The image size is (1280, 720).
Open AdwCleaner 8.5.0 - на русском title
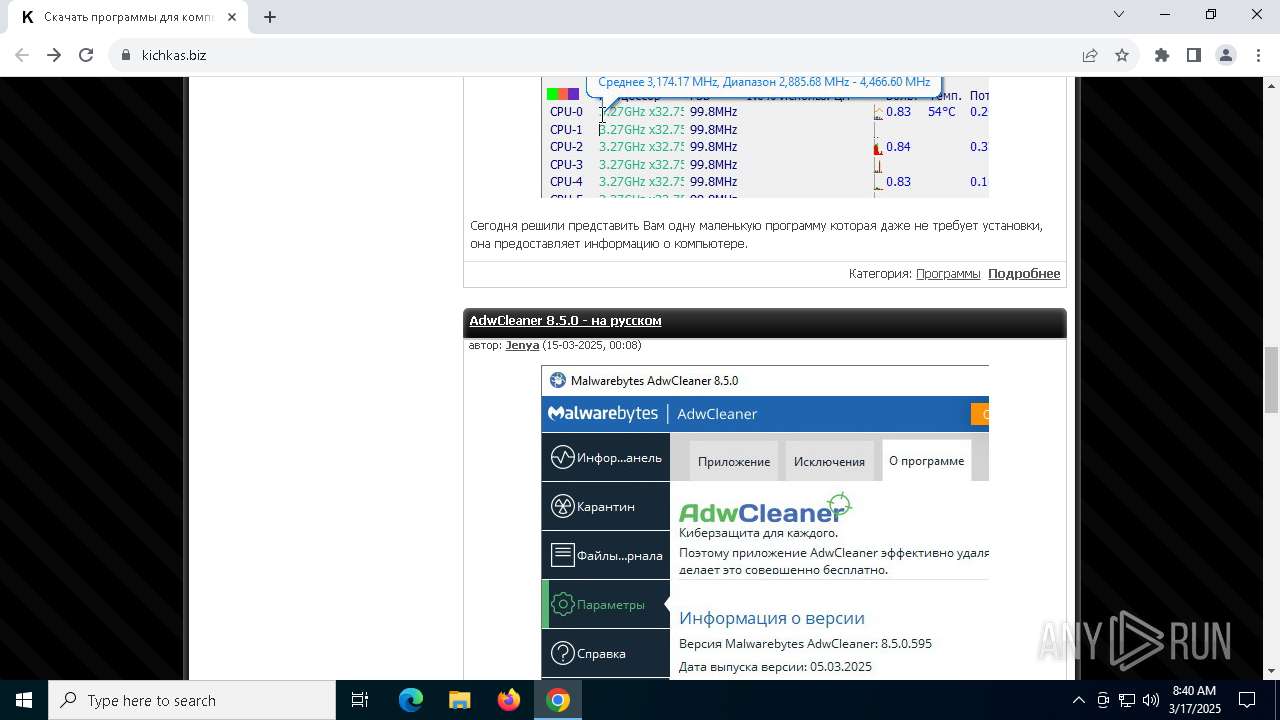coord(565,320)
